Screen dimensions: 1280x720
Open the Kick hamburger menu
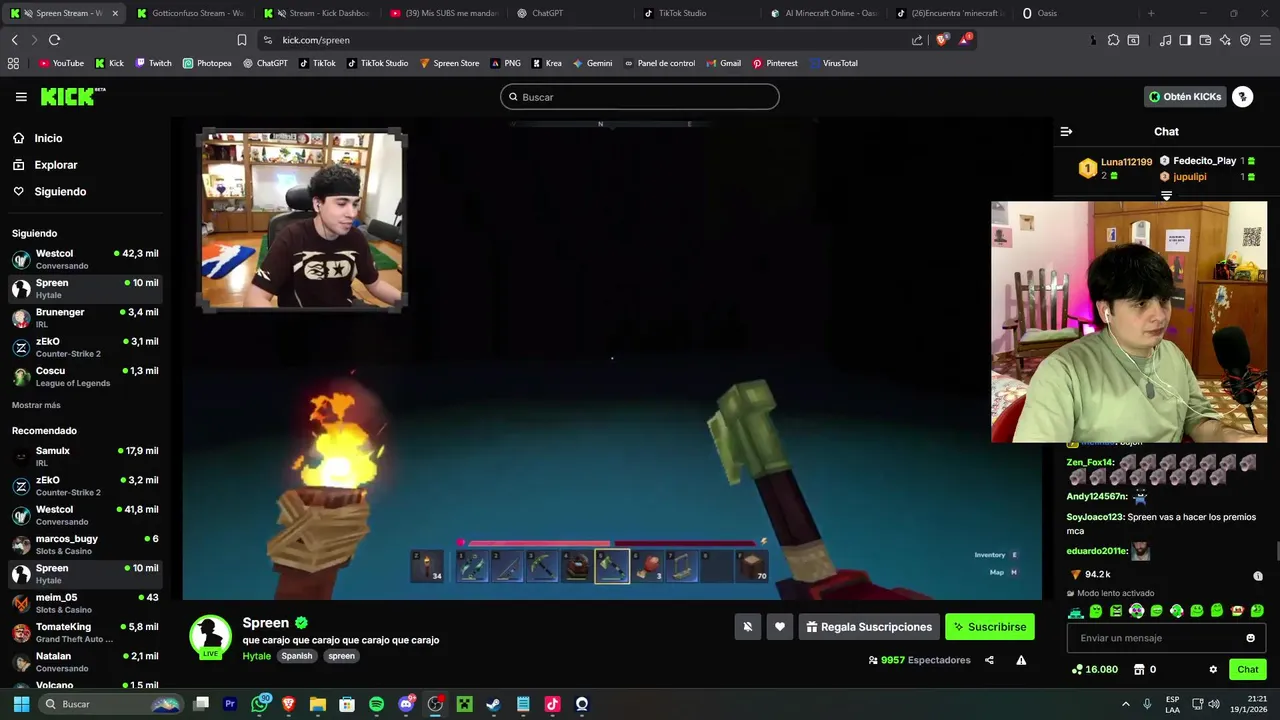21,97
